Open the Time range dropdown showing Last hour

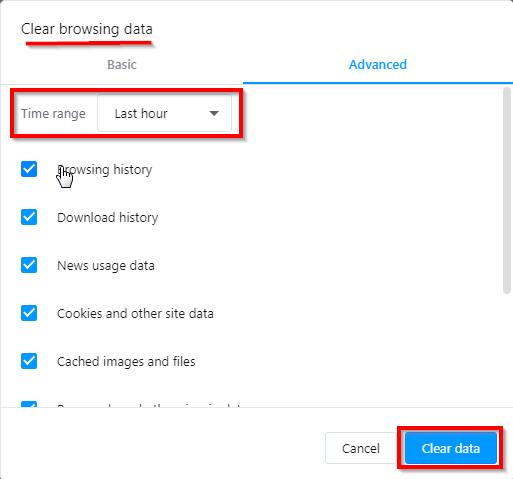click(164, 113)
